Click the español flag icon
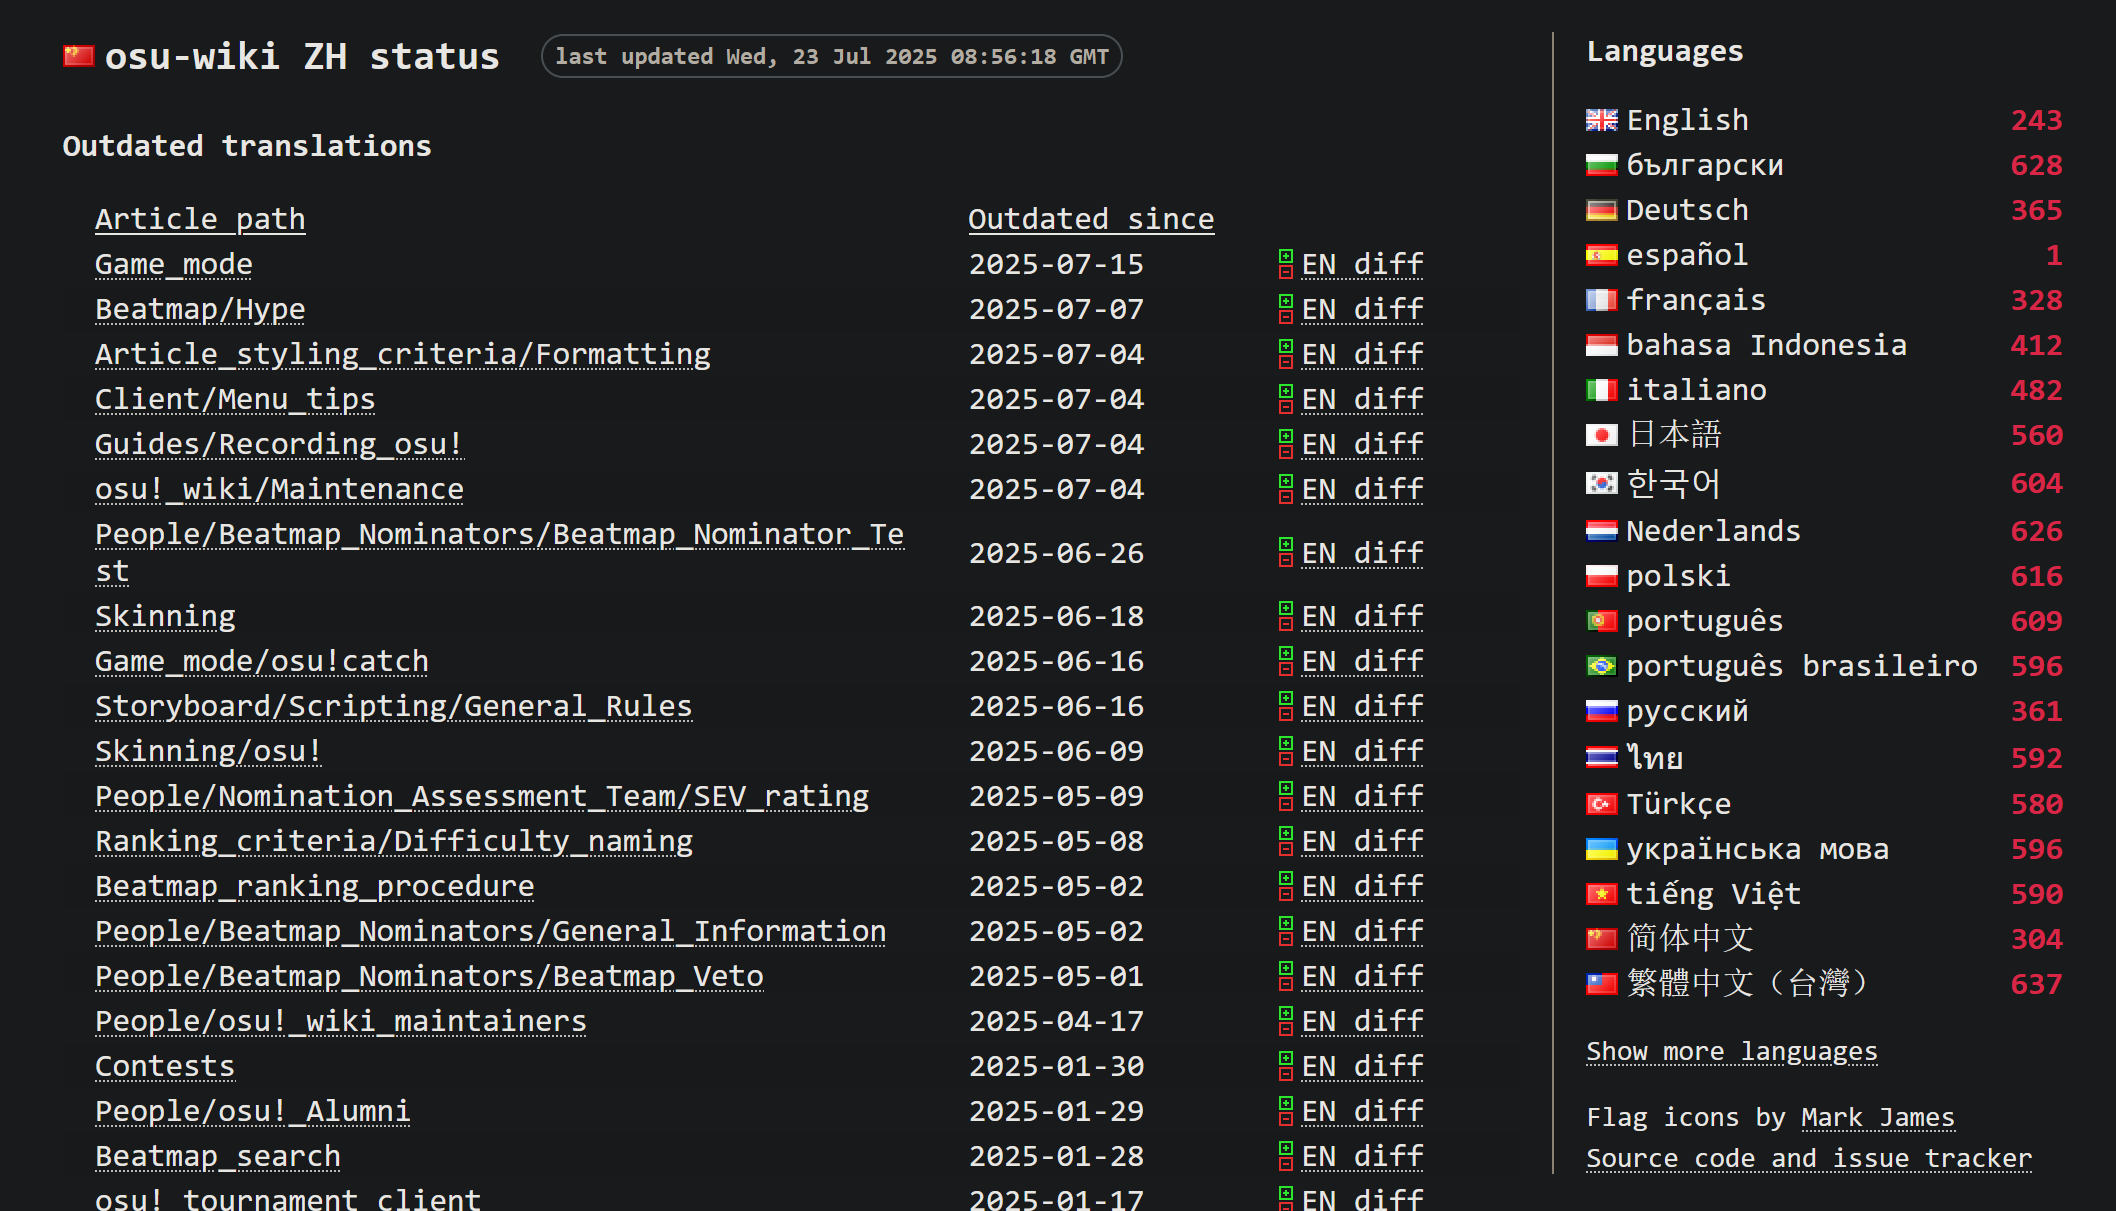This screenshot has width=2116, height=1211. click(1601, 255)
